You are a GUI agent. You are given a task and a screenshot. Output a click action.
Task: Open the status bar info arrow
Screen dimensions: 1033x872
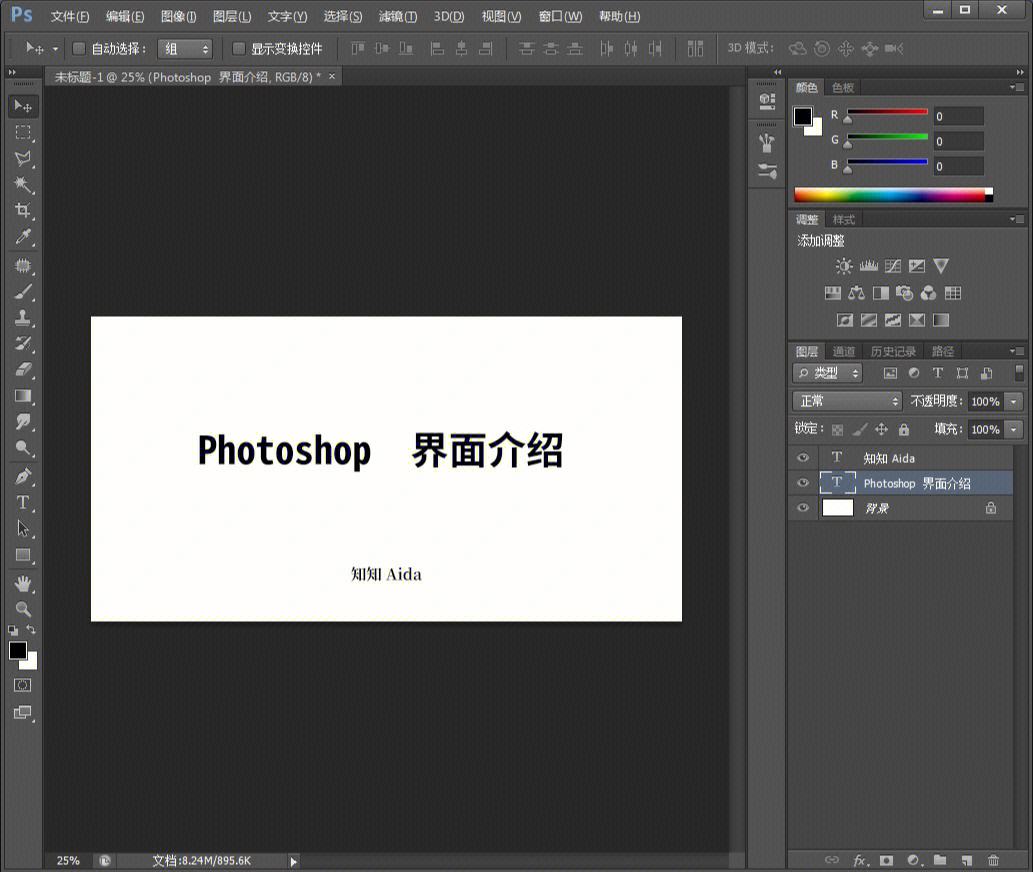click(x=294, y=861)
